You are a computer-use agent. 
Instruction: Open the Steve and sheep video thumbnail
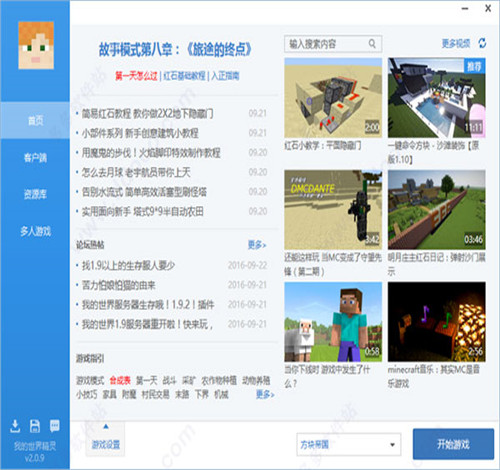tap(333, 322)
